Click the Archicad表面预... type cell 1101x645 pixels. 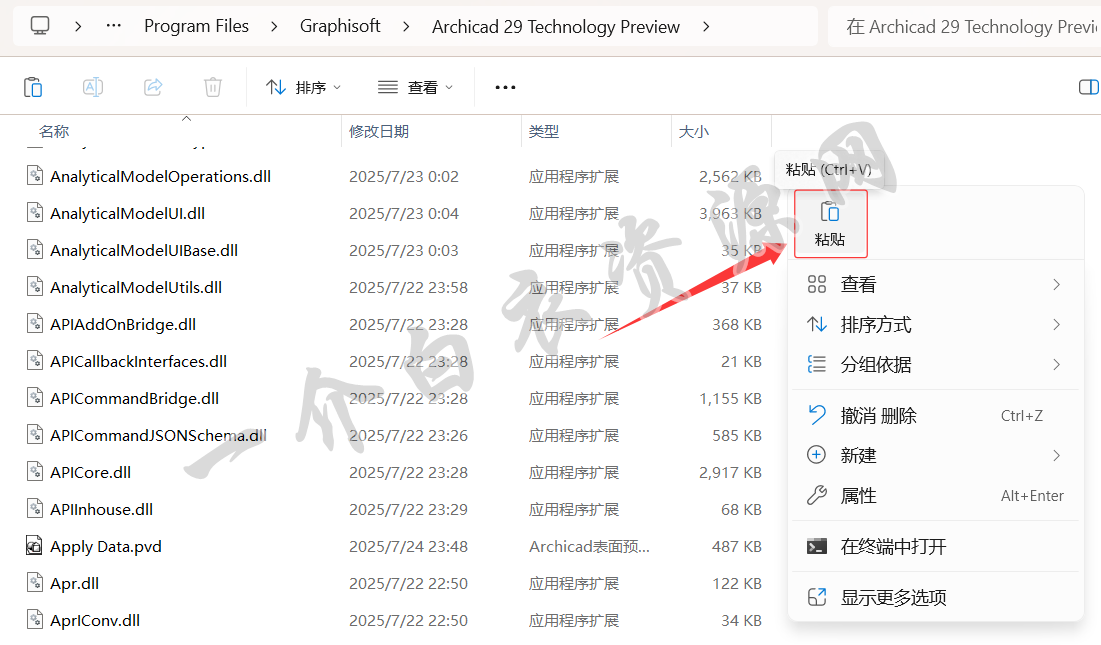click(x=589, y=547)
